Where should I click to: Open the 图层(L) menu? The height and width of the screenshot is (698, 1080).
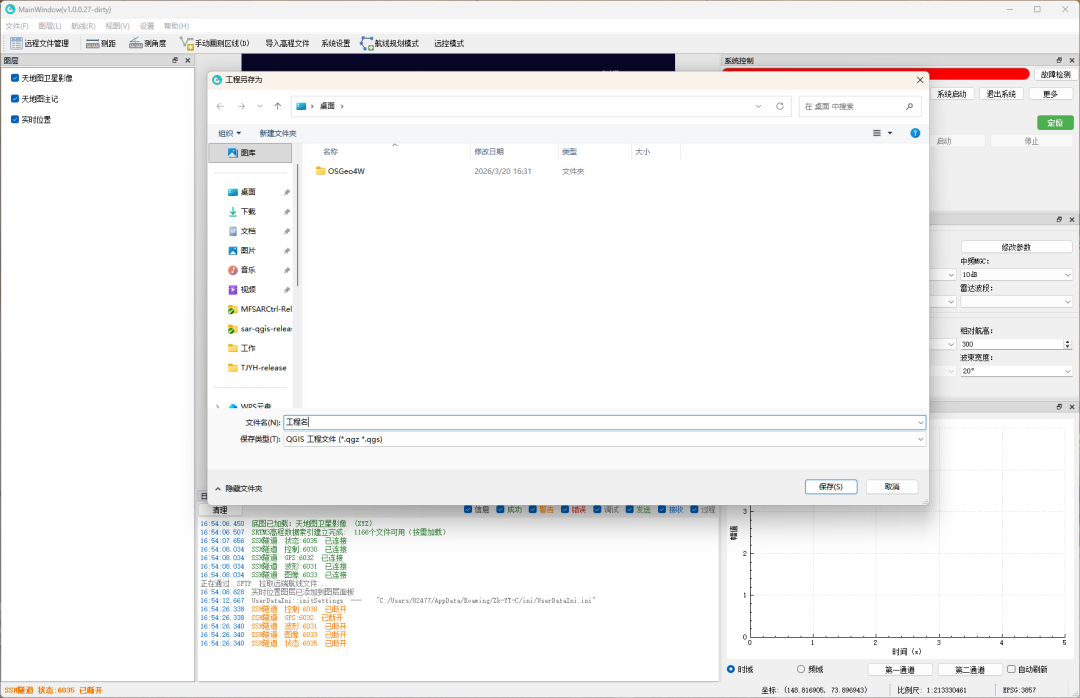point(50,26)
